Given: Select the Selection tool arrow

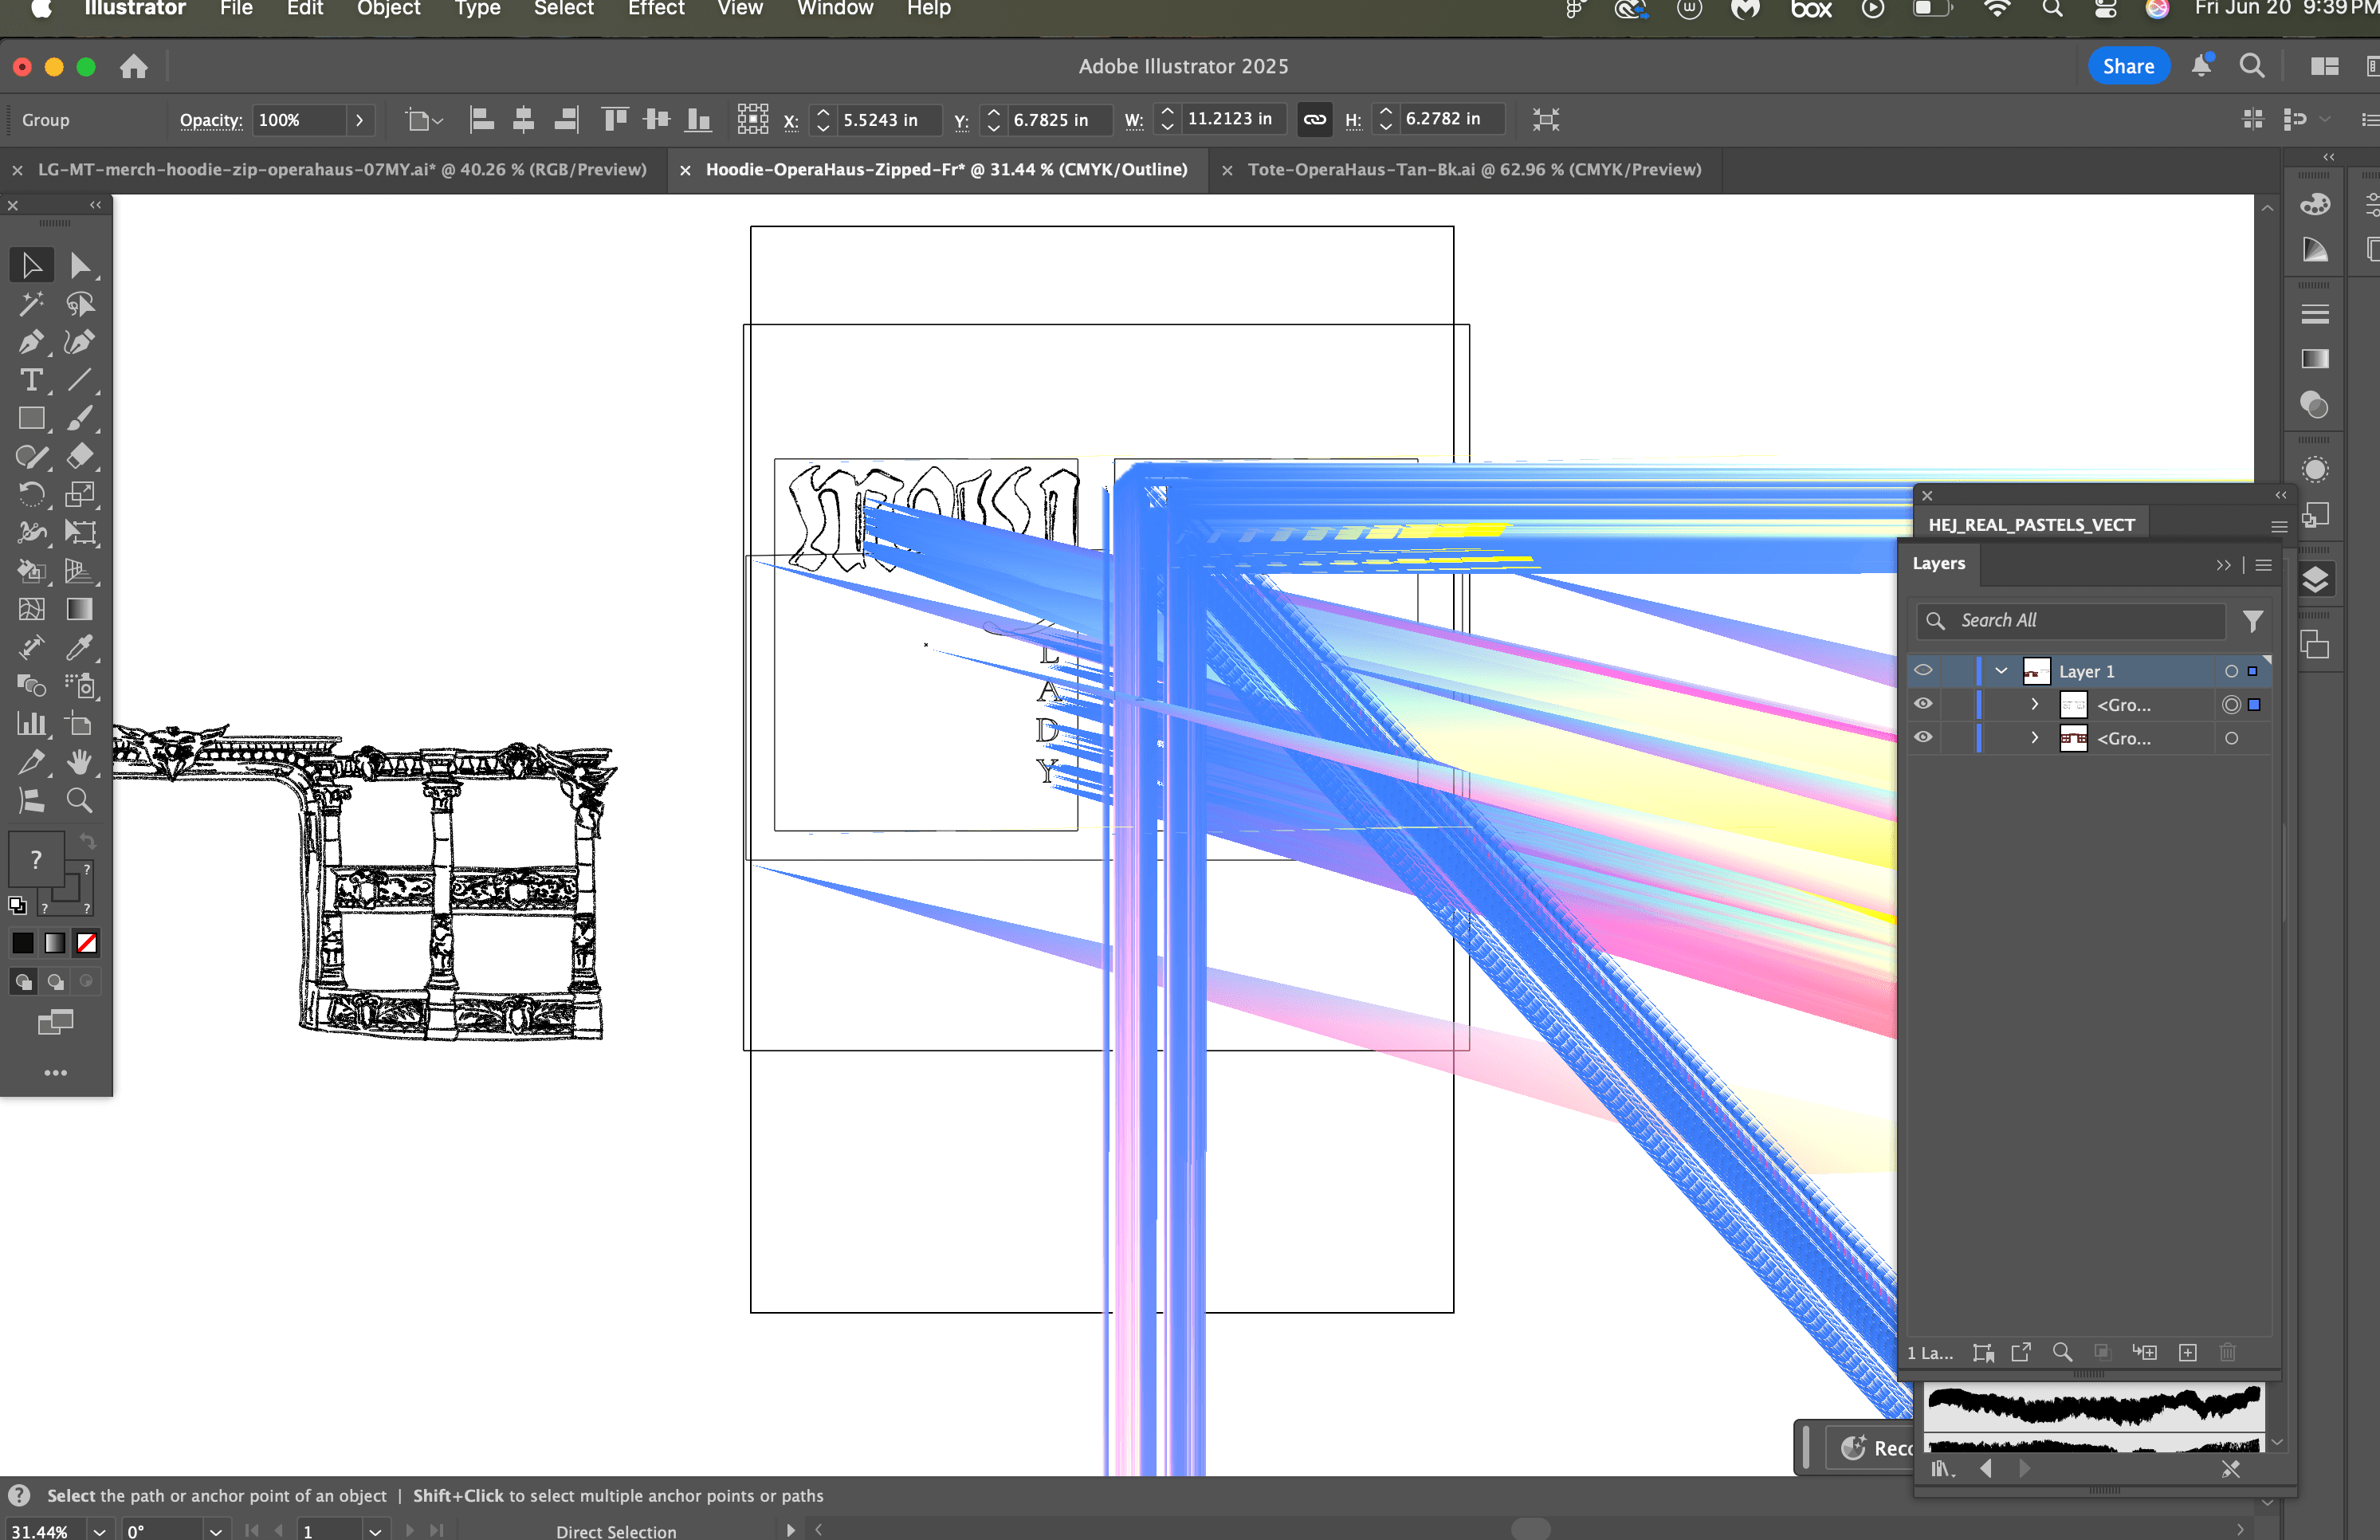Looking at the screenshot, I should 31,265.
